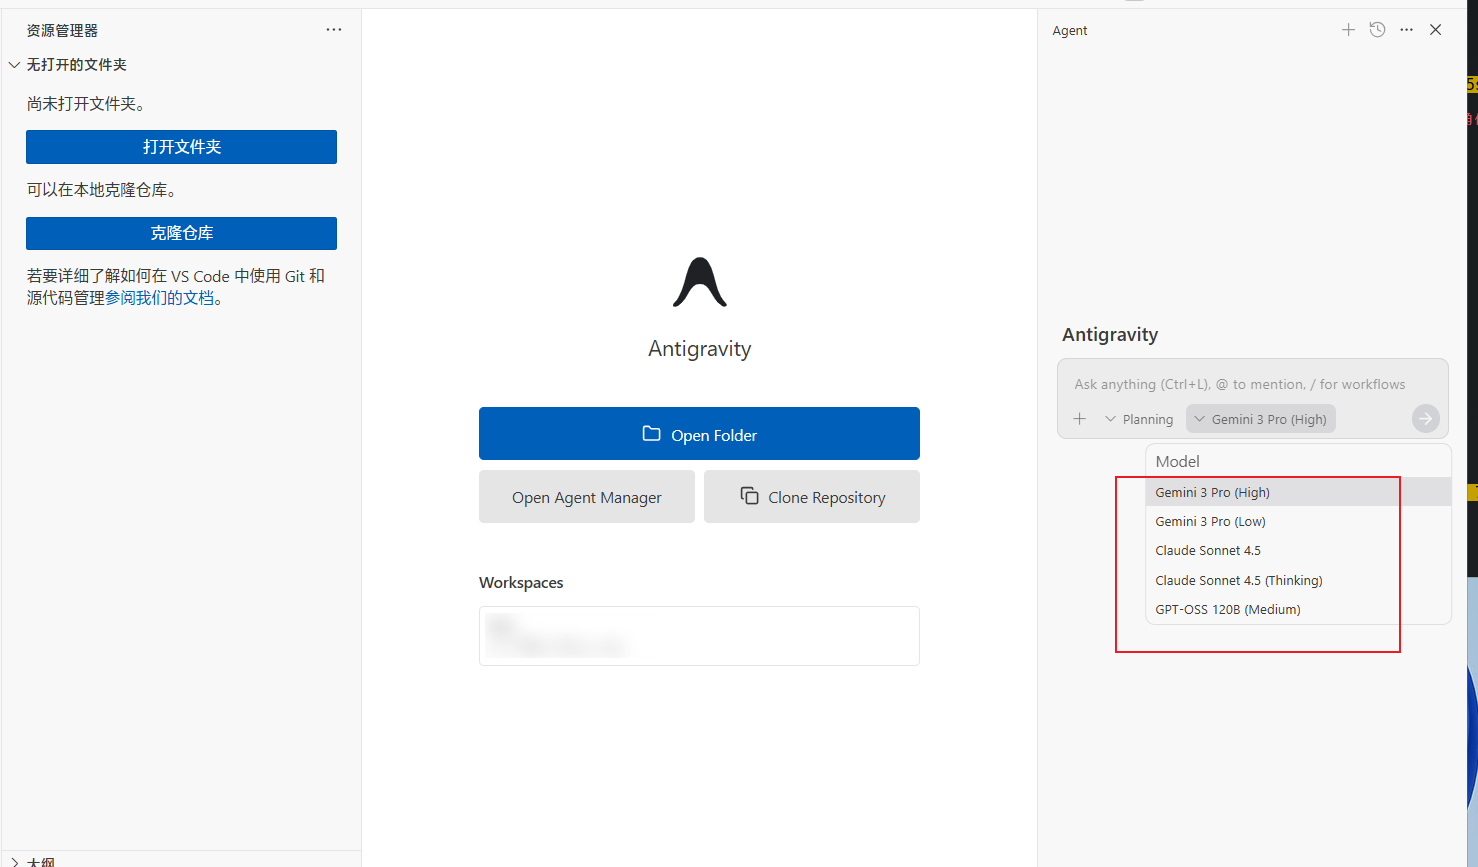This screenshot has width=1478, height=867.
Task: Open the Planning mode dropdown
Action: (1139, 419)
